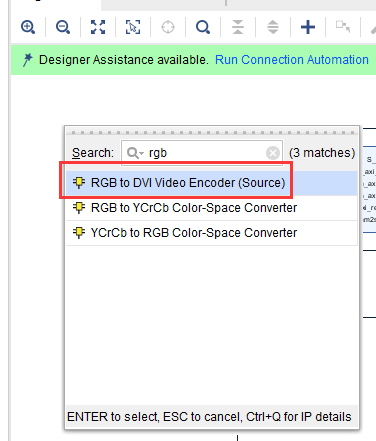The image size is (376, 441).
Task: Click the Zoom In toolbar icon
Action: coord(28,27)
